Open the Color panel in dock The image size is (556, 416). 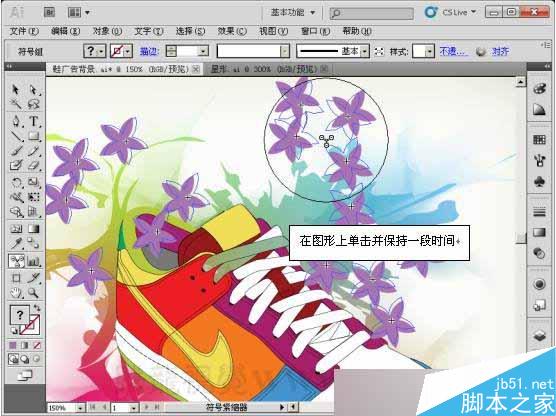coord(539,89)
